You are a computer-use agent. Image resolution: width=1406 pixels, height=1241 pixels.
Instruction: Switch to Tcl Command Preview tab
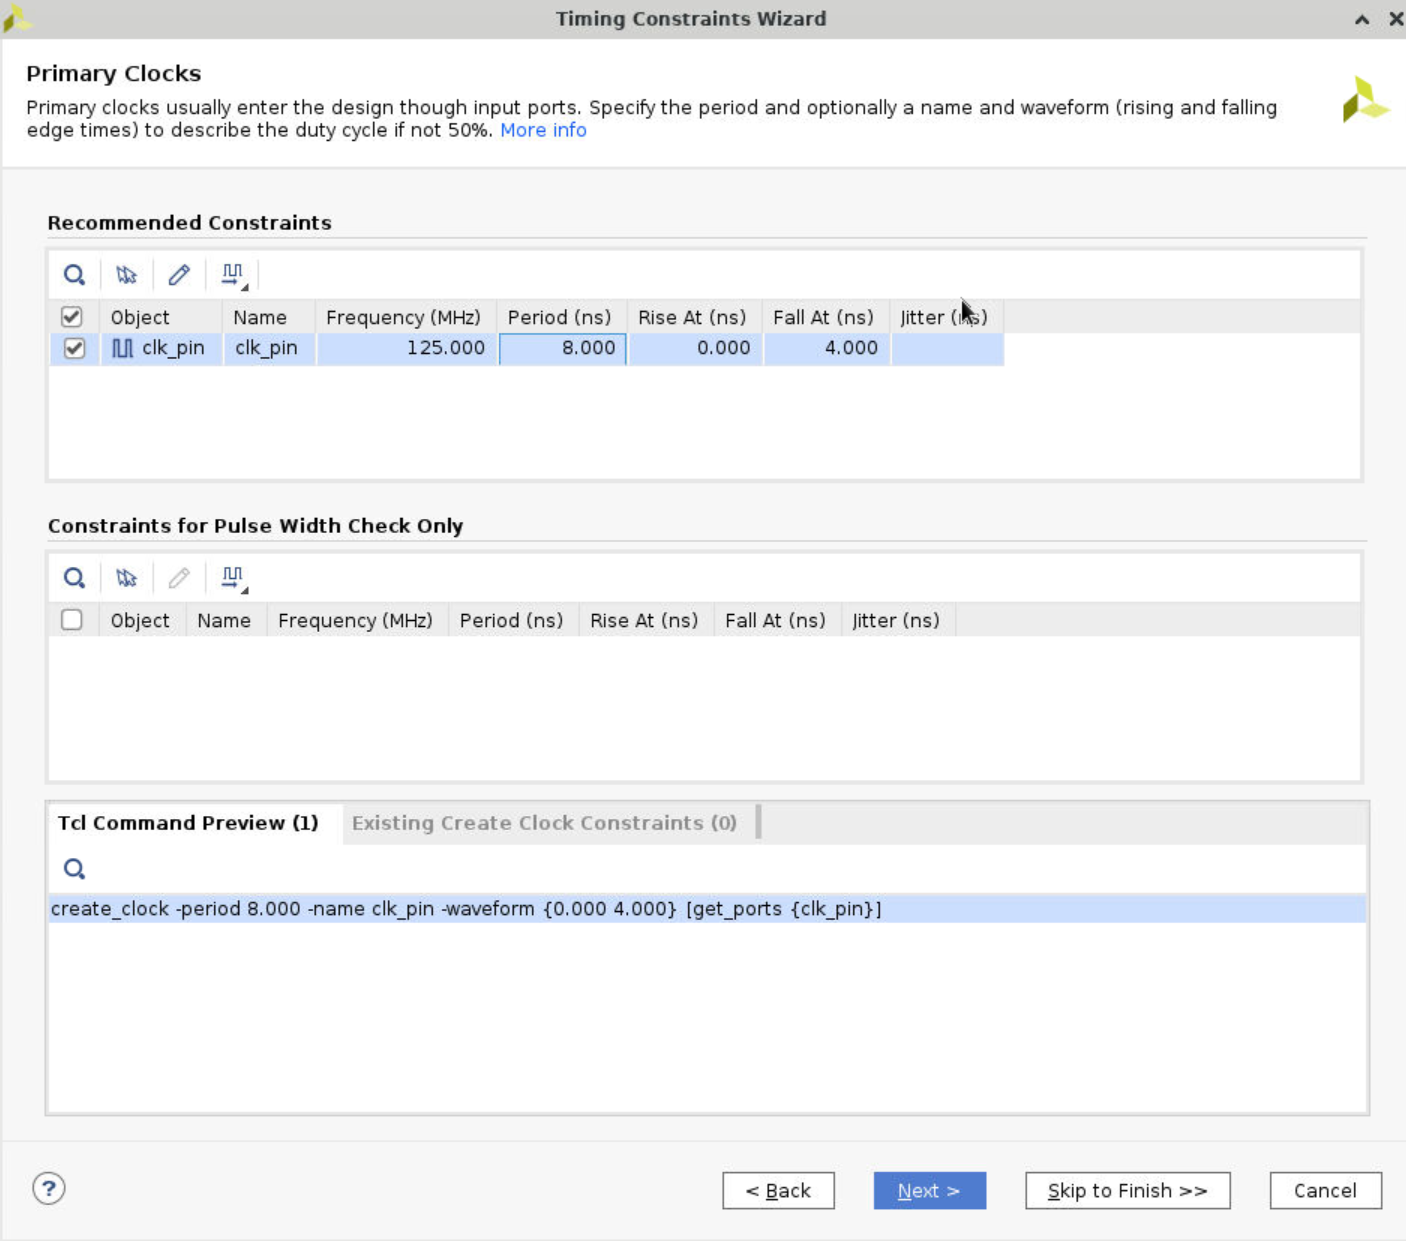click(x=188, y=823)
